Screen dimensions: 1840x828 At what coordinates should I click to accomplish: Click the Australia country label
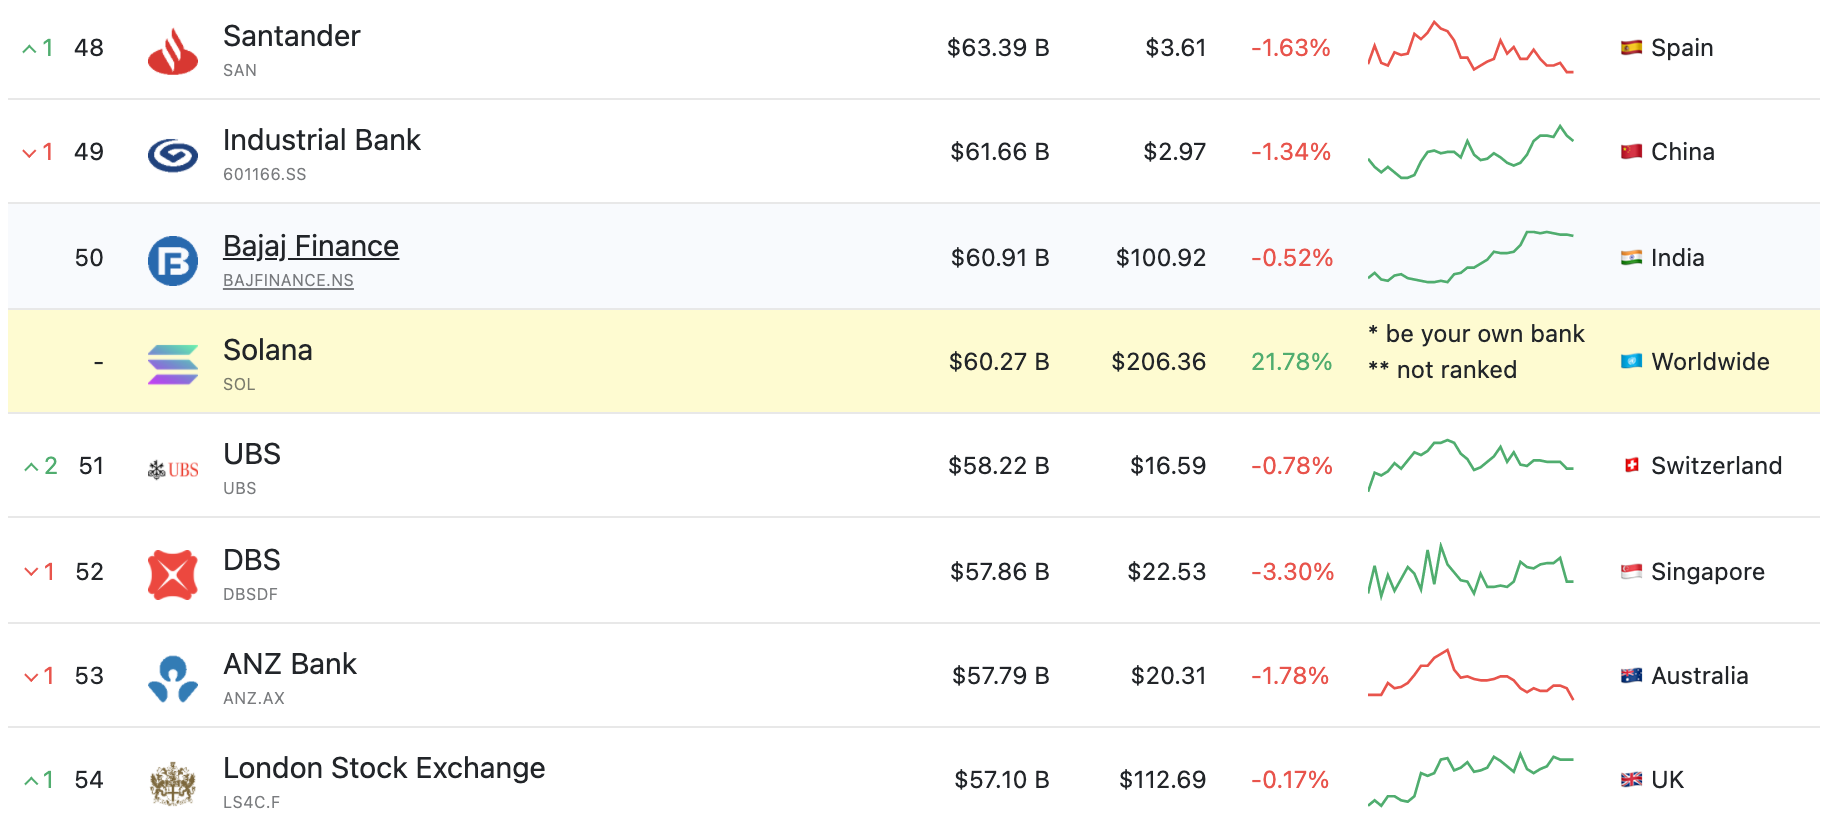(x=1699, y=676)
